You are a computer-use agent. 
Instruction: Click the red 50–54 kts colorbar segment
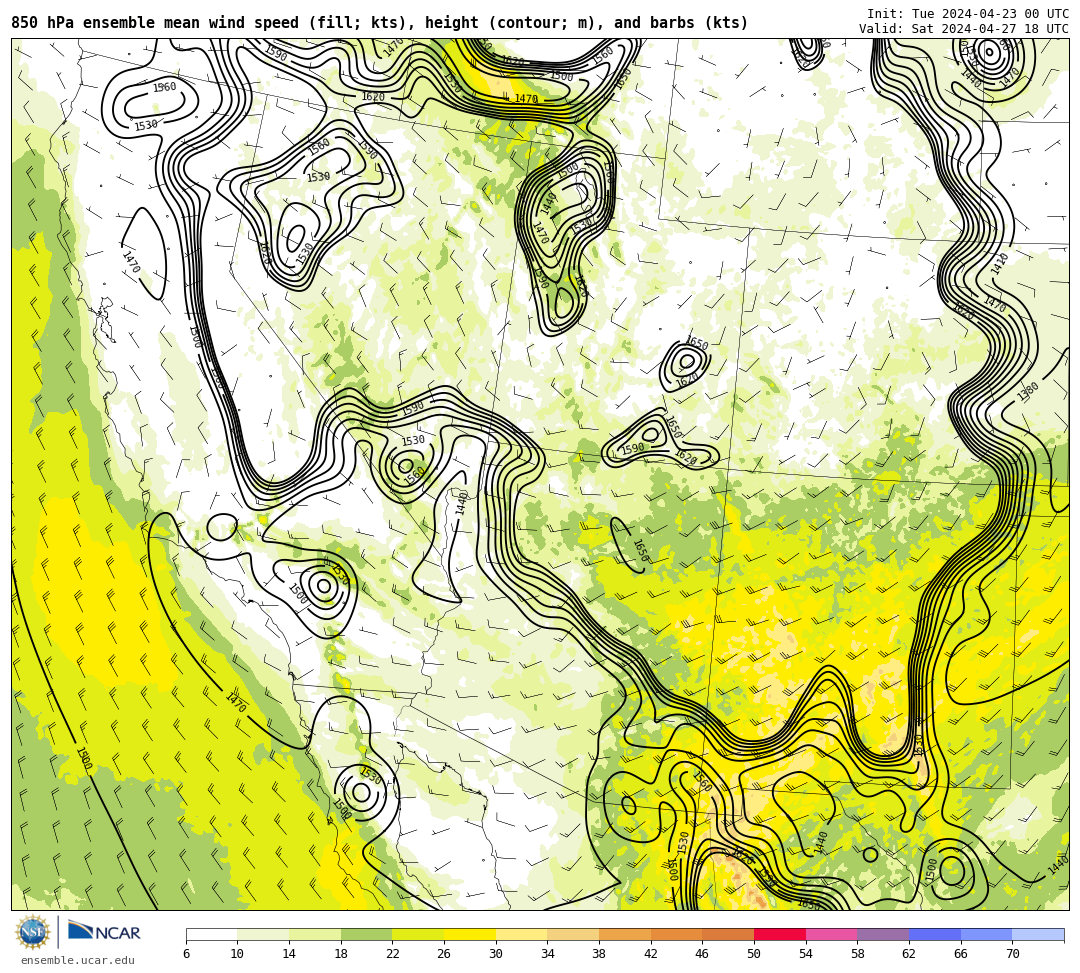[780, 934]
